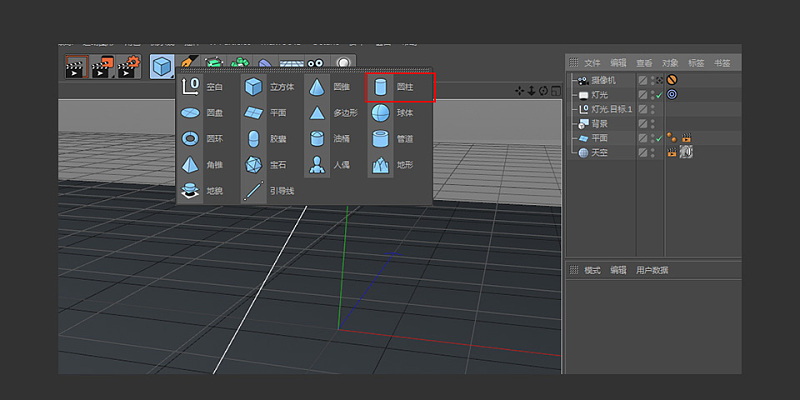Viewport: 800px width, 400px height.
Task: Toggle the green enable checkmark on 灯光
Action: [x=657, y=95]
